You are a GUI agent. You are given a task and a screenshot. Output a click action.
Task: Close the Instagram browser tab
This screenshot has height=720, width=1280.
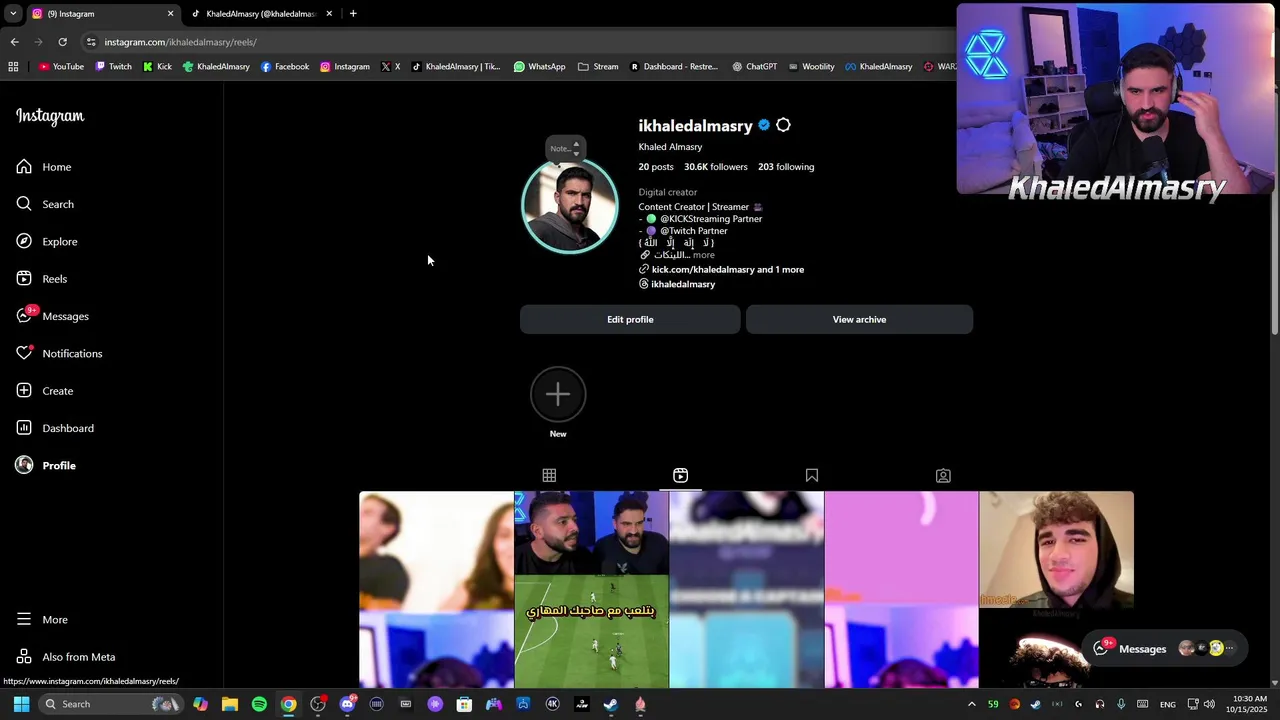pyautogui.click(x=170, y=14)
